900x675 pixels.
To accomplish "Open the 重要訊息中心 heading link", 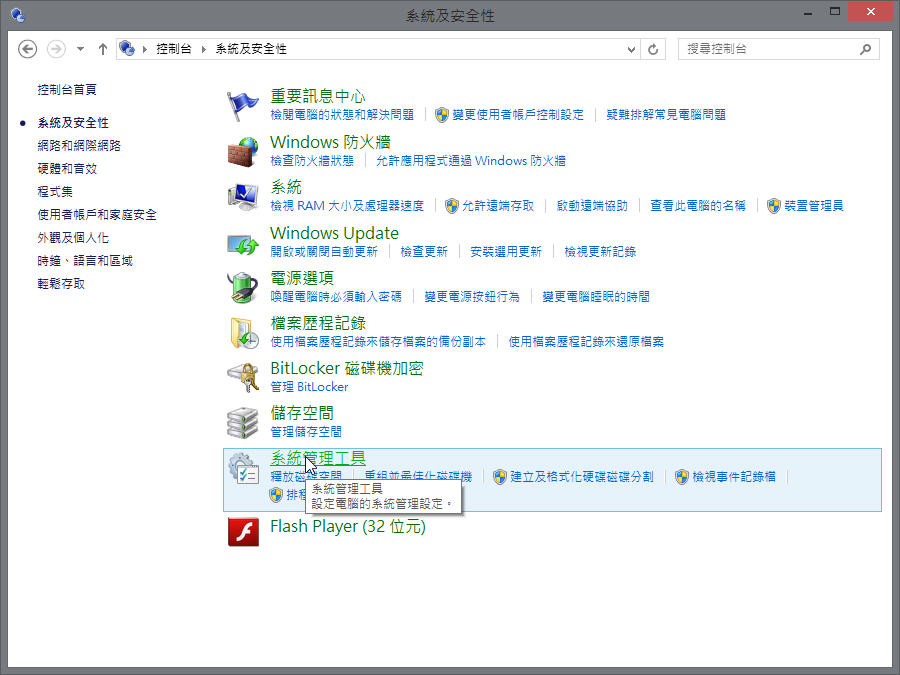I will tap(318, 96).
